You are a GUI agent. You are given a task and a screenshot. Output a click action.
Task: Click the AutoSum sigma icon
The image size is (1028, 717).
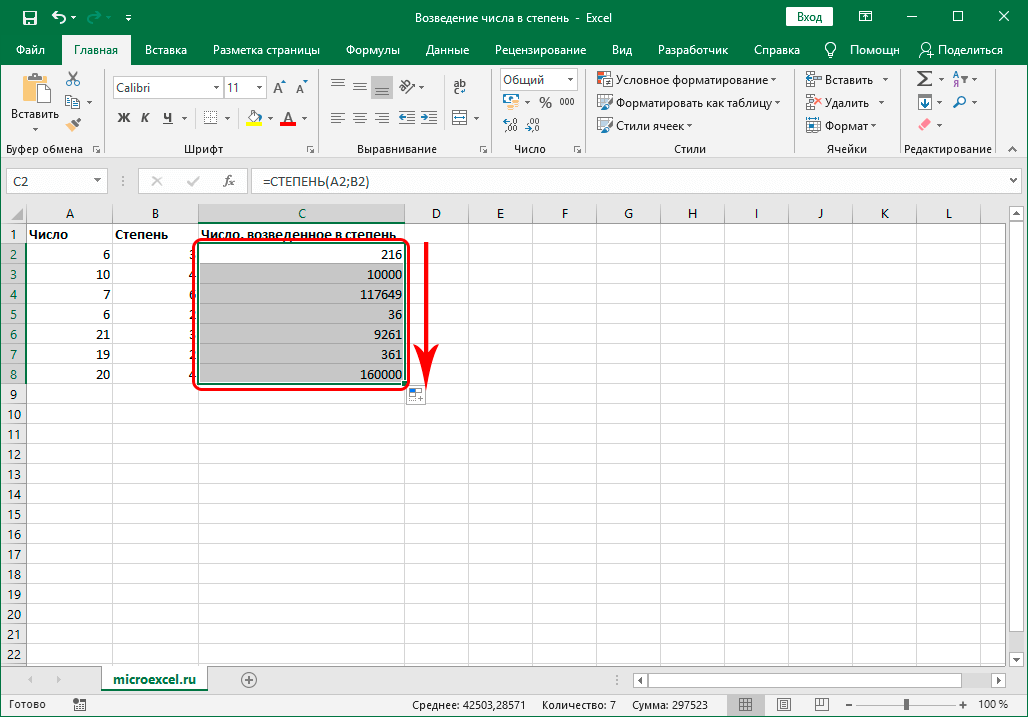click(924, 79)
